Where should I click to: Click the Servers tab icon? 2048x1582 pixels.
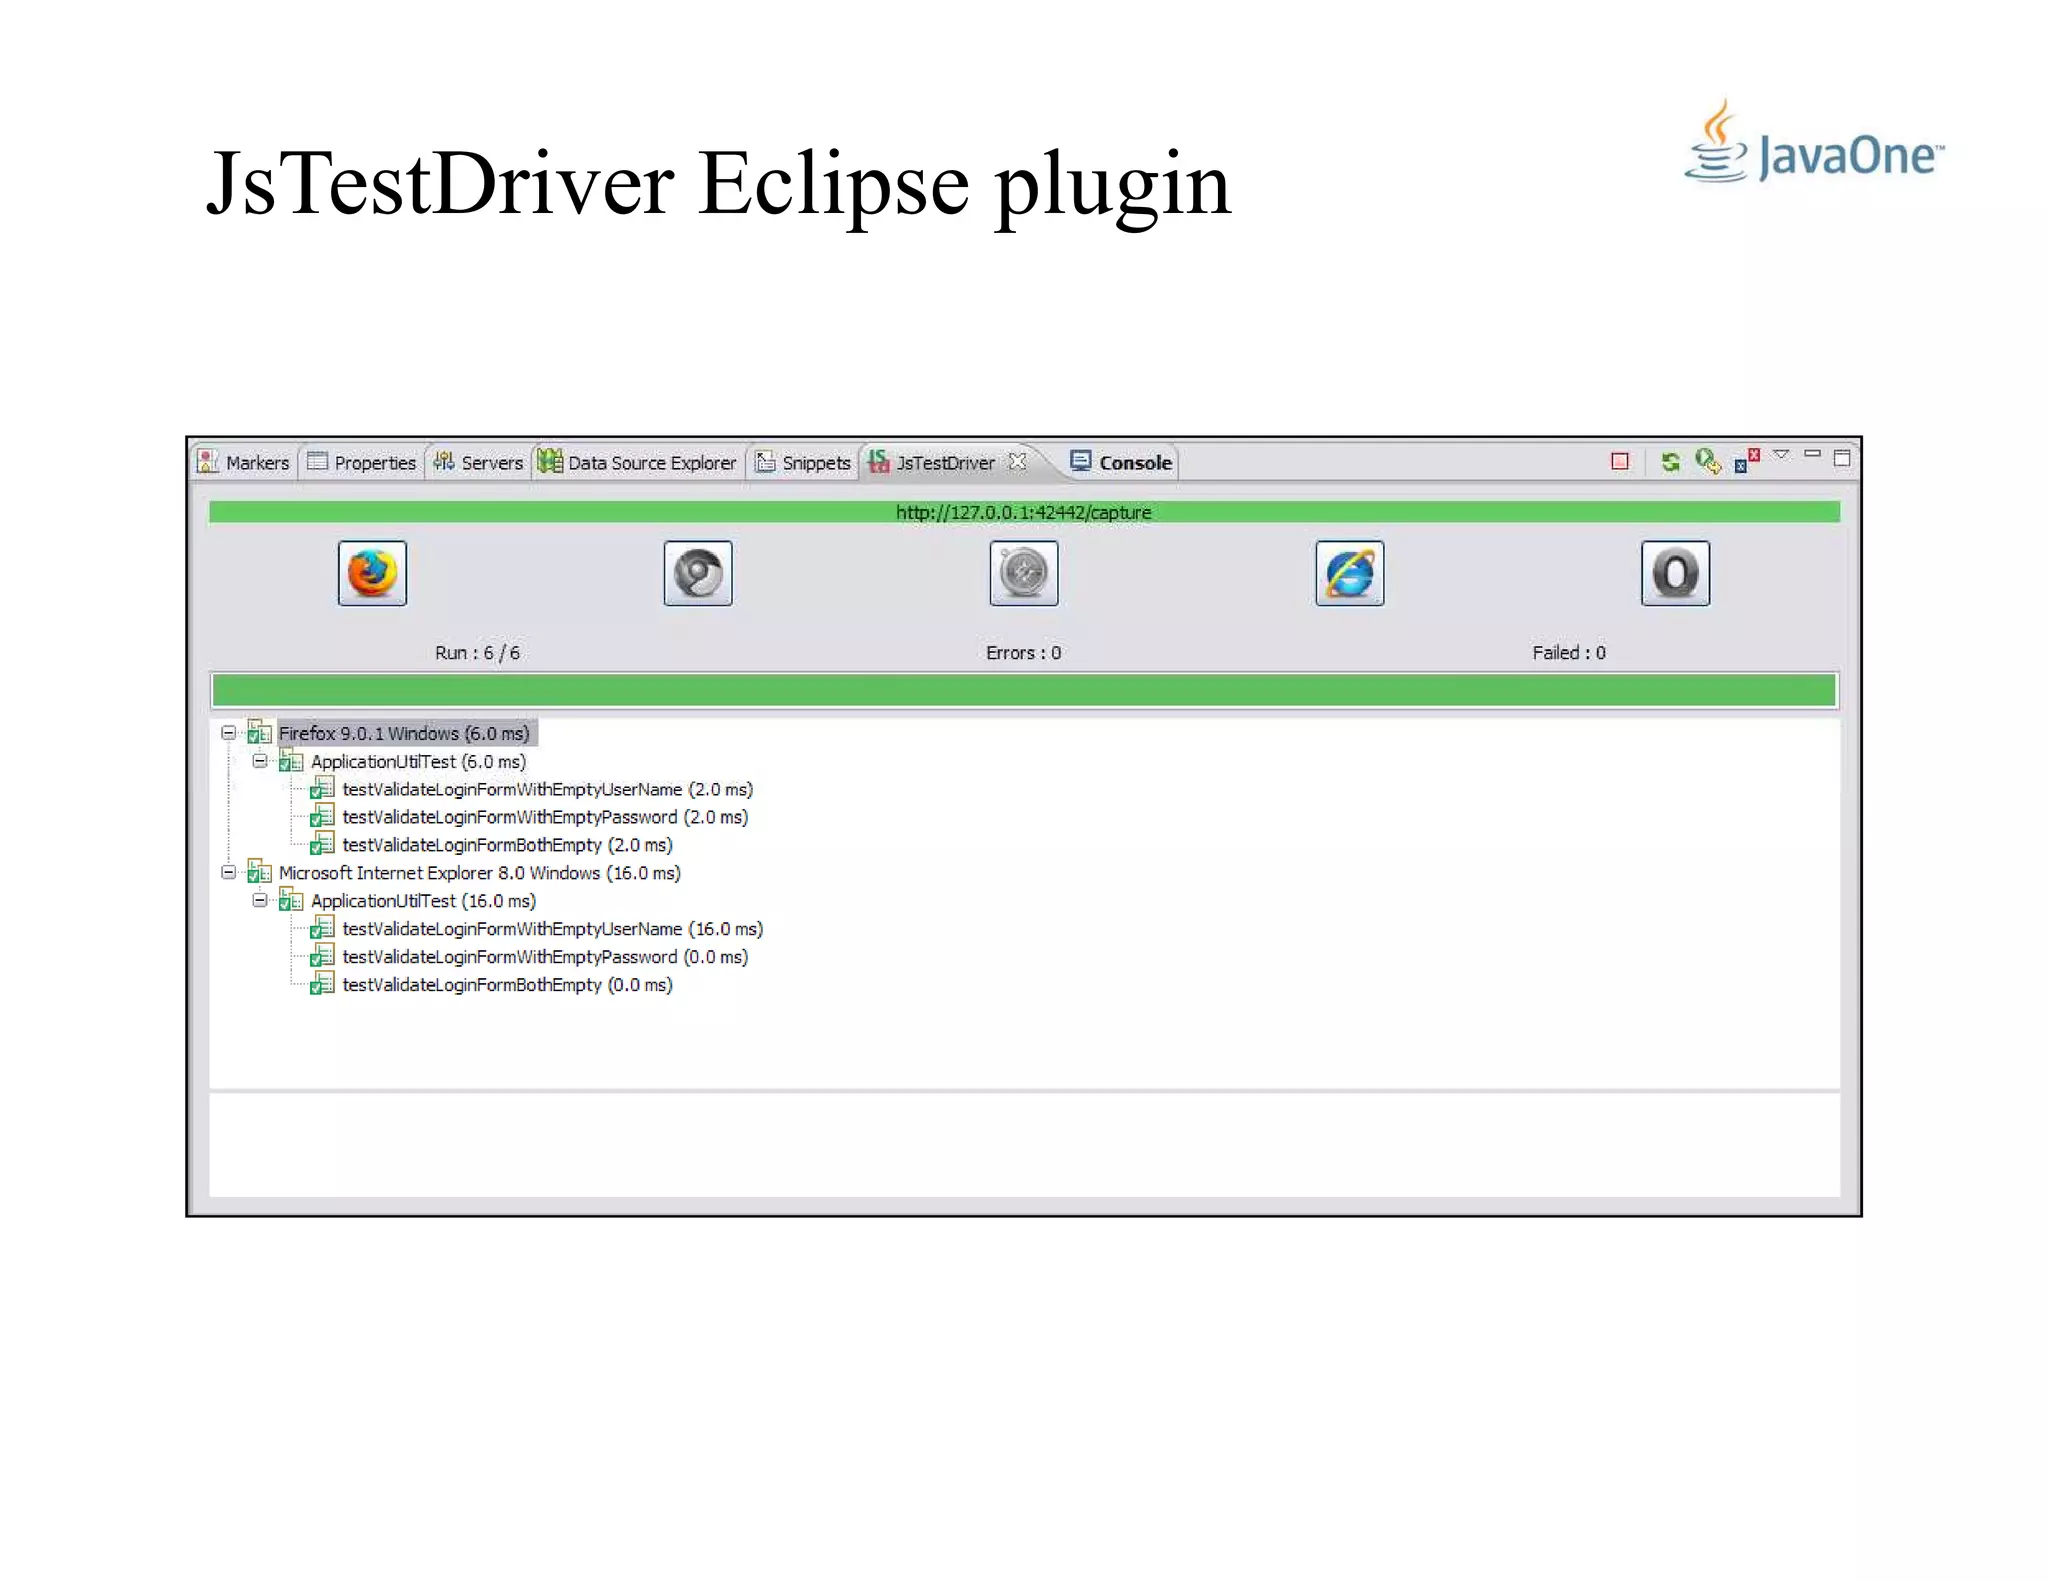coord(444,461)
